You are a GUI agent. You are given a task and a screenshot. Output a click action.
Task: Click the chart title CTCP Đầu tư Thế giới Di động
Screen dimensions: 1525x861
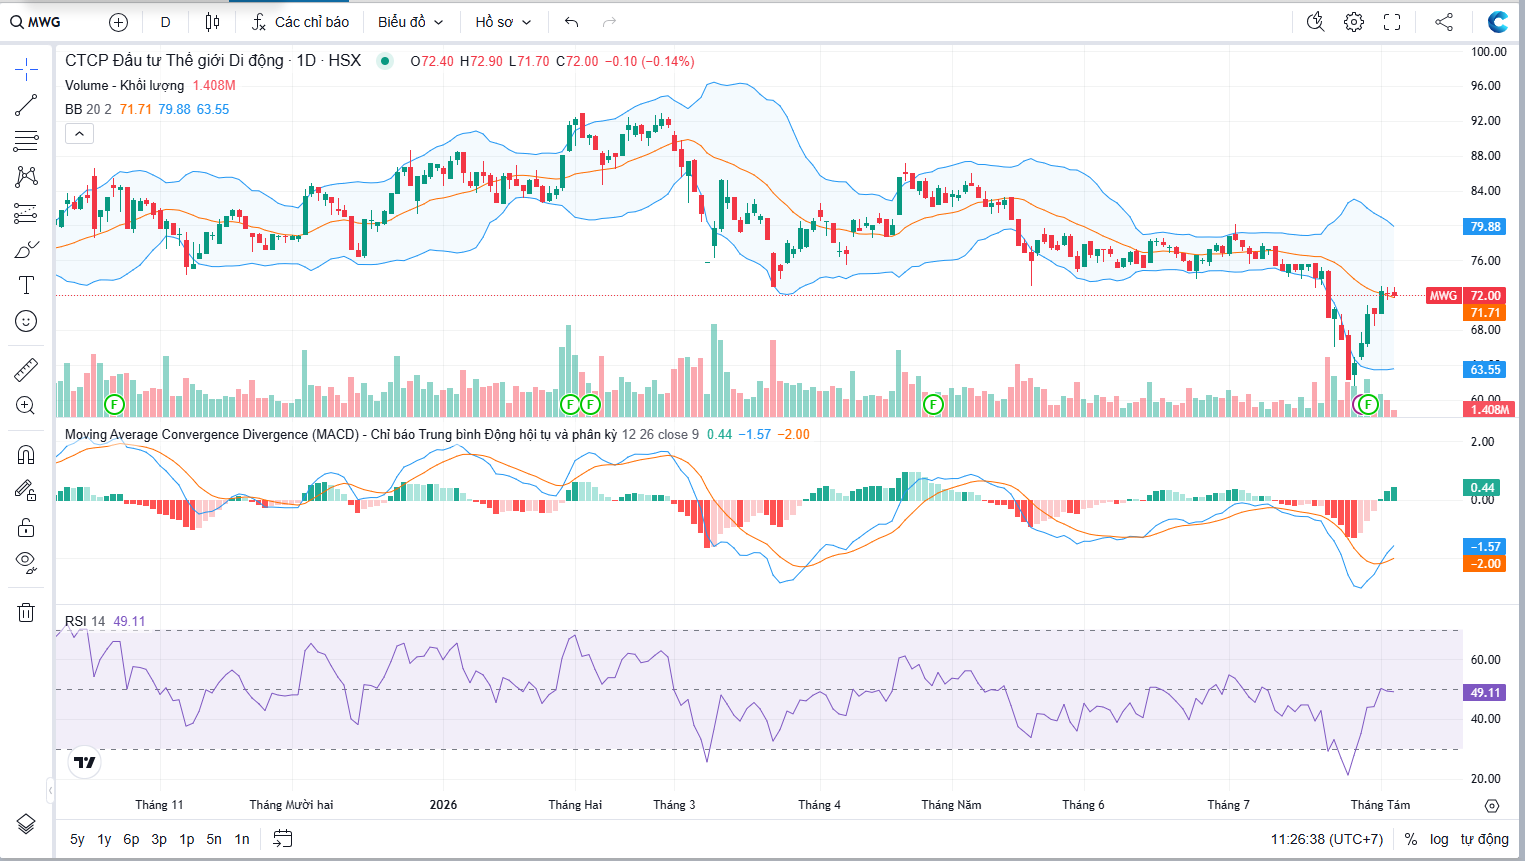pos(174,60)
